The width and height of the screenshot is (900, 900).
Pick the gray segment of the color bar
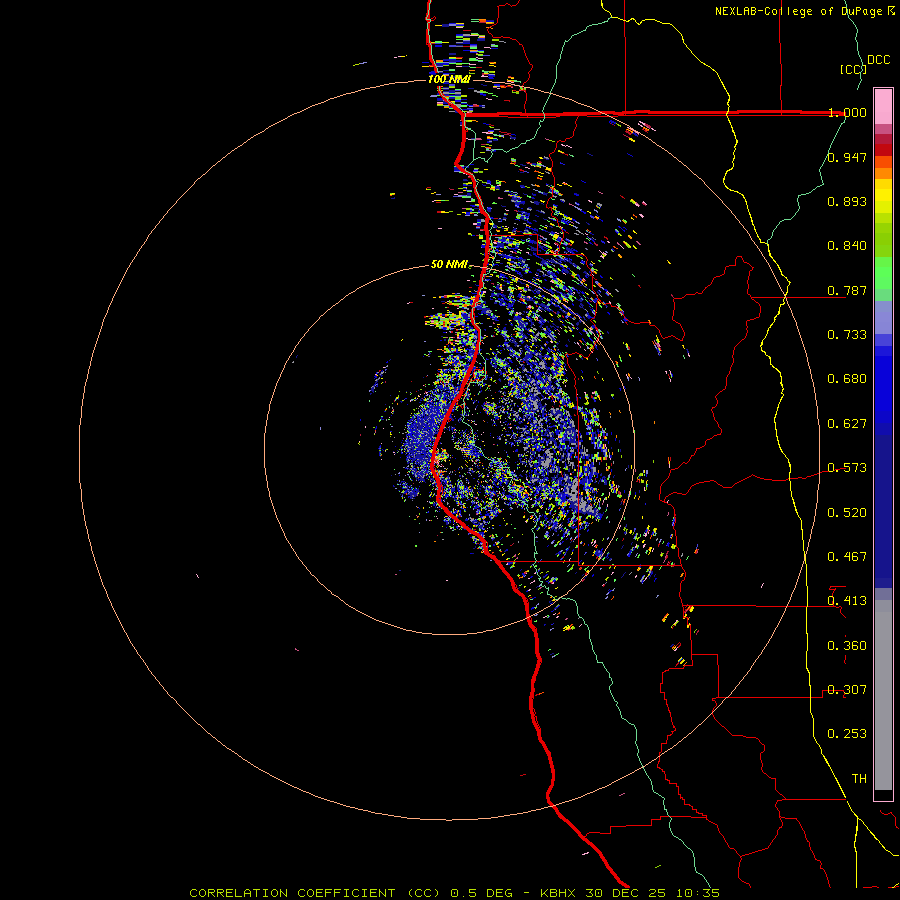pyautogui.click(x=883, y=695)
